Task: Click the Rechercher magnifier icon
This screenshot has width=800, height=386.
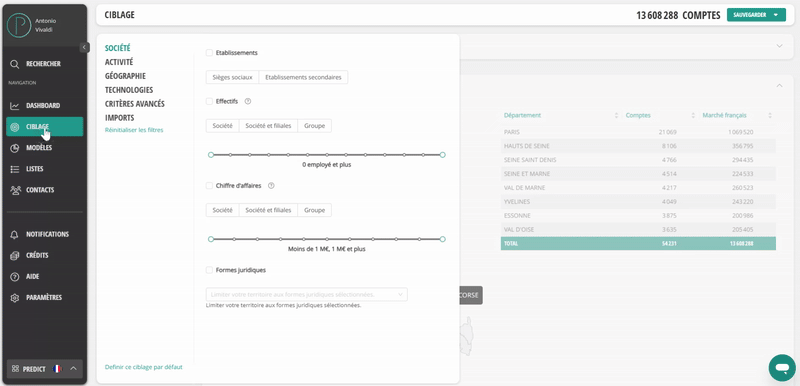Action: 14,64
